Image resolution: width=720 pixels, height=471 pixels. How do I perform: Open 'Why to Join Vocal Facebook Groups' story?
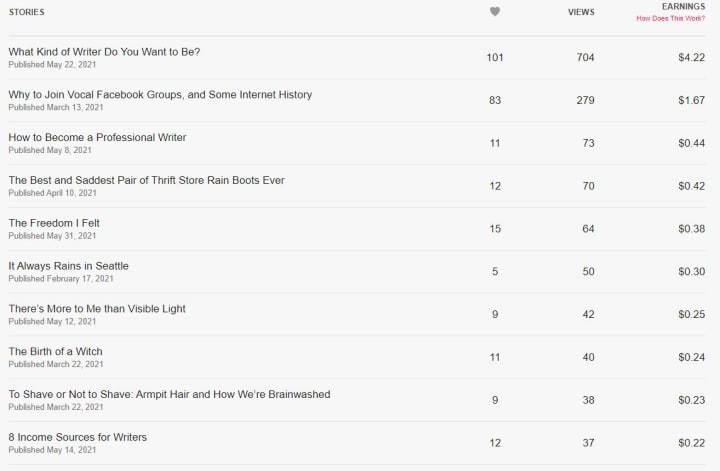(x=160, y=95)
